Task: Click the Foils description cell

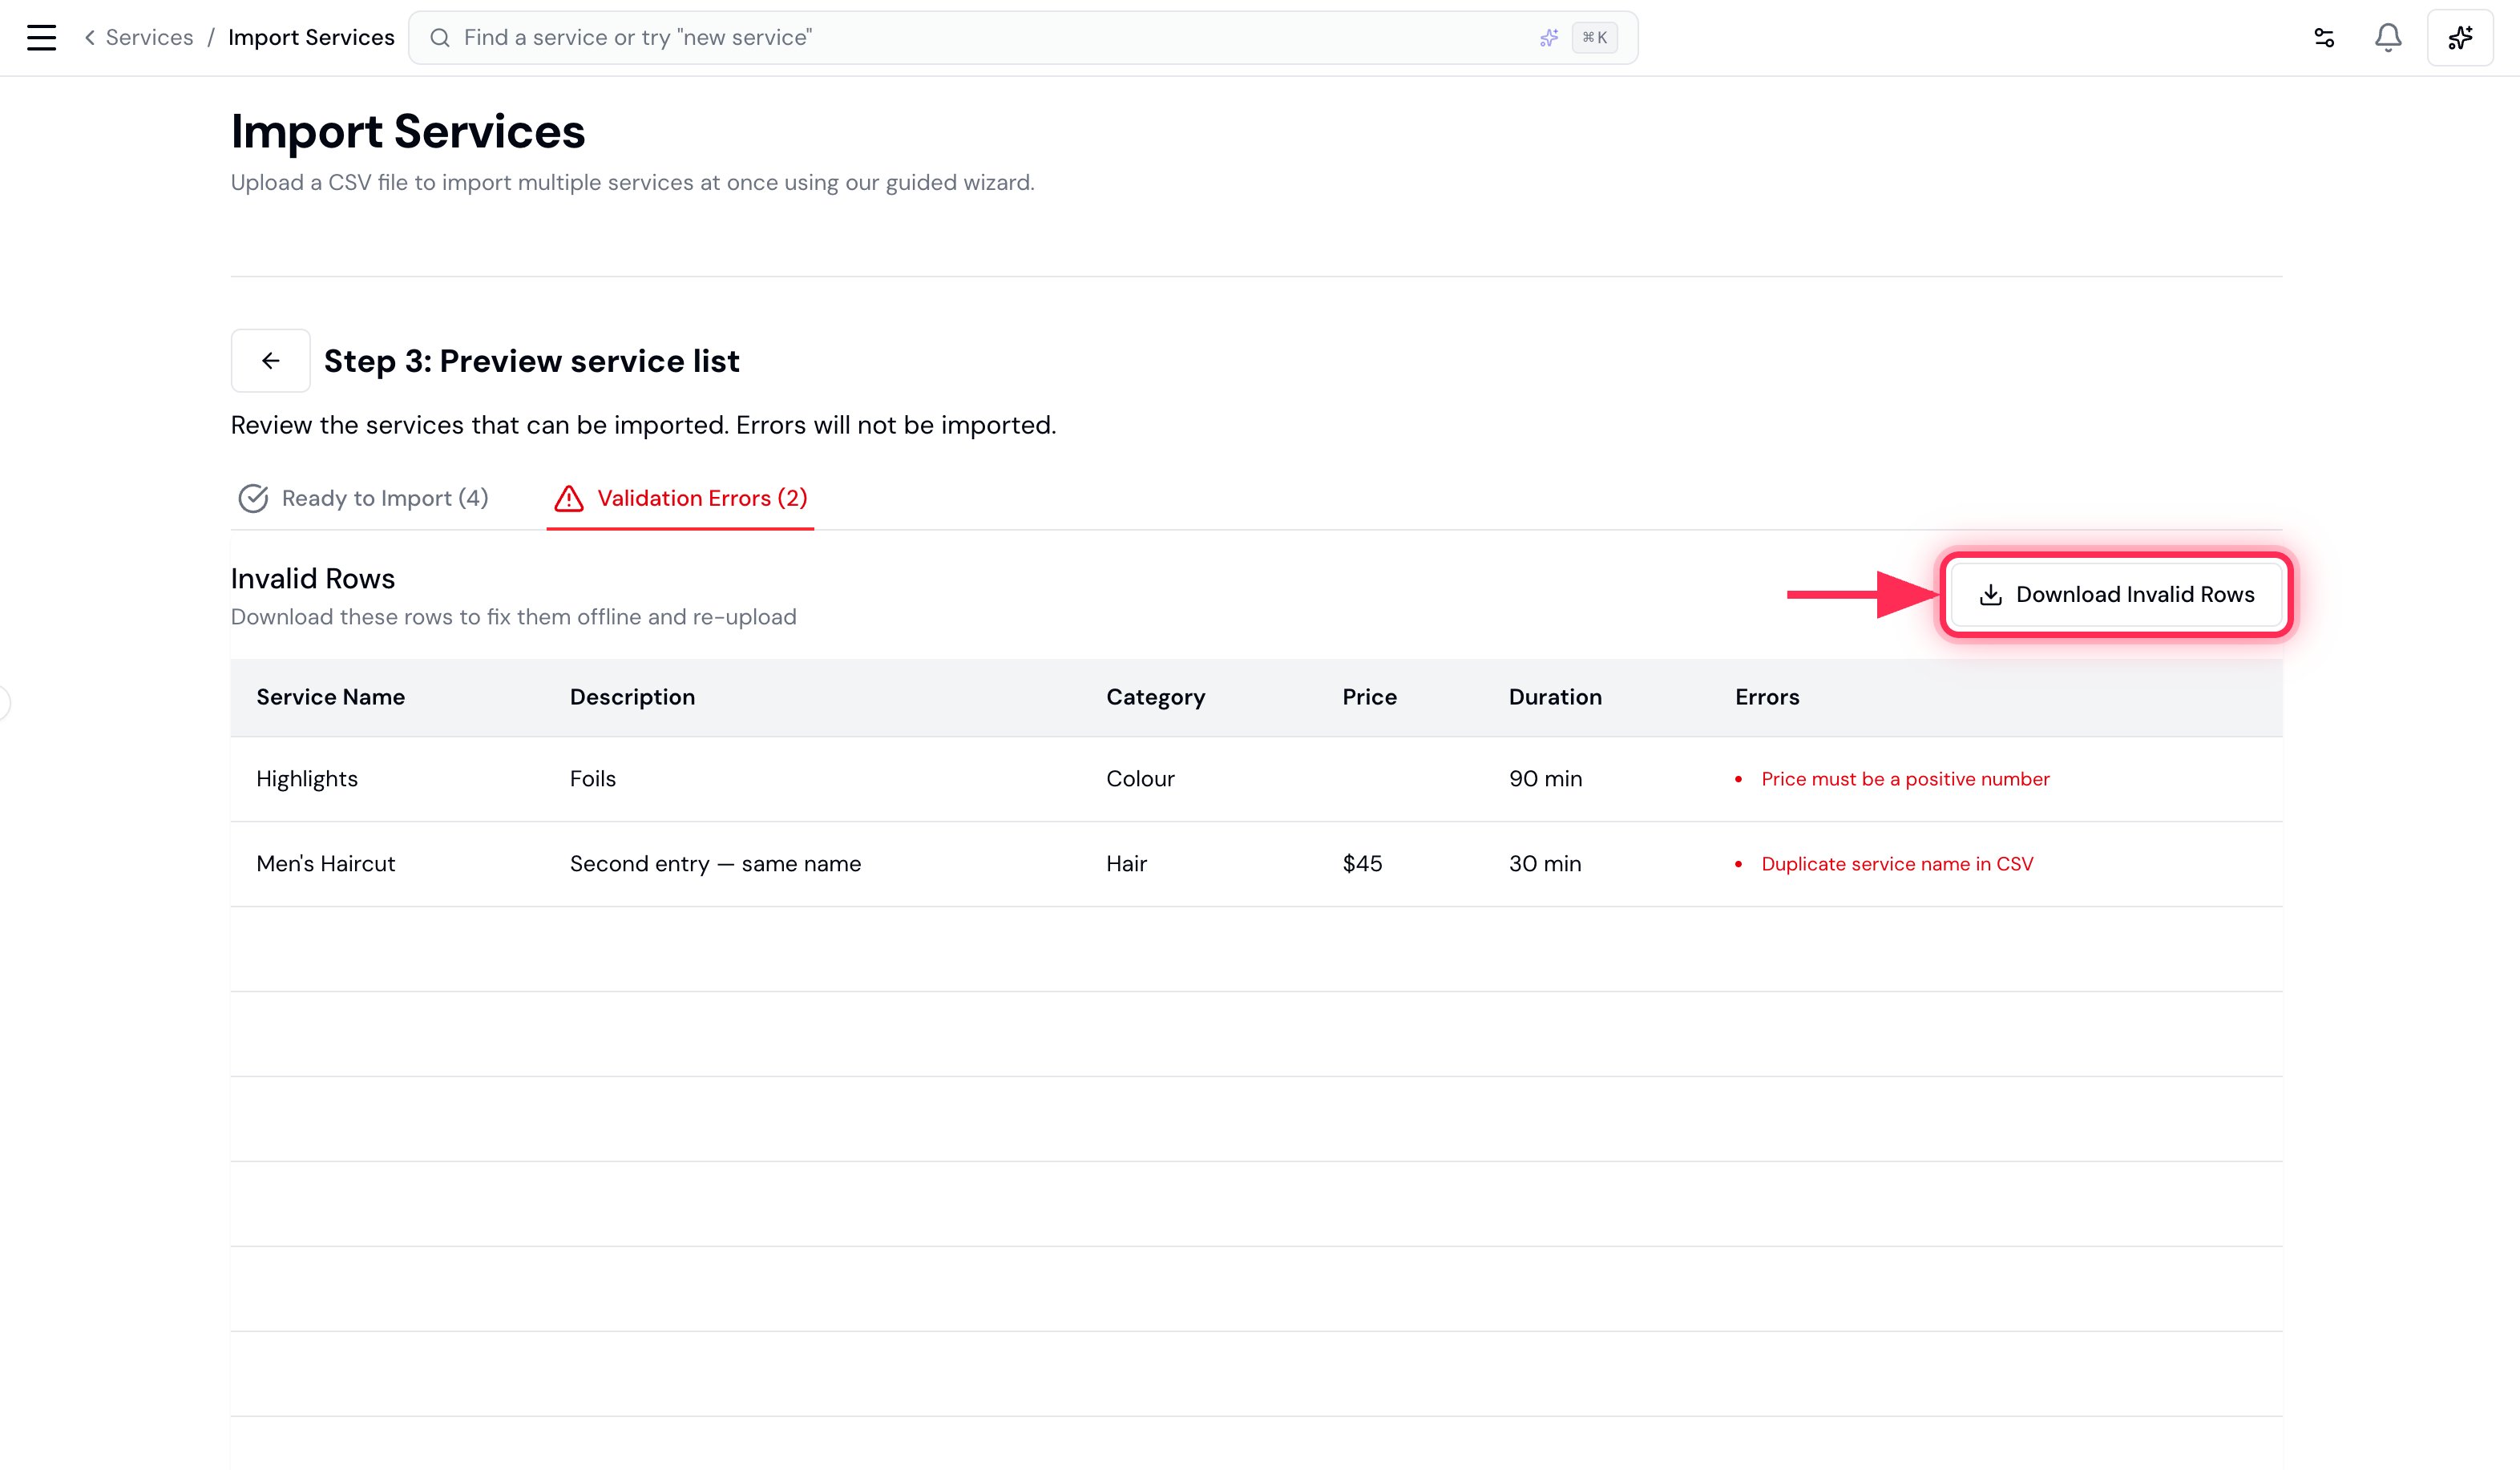Action: point(593,779)
